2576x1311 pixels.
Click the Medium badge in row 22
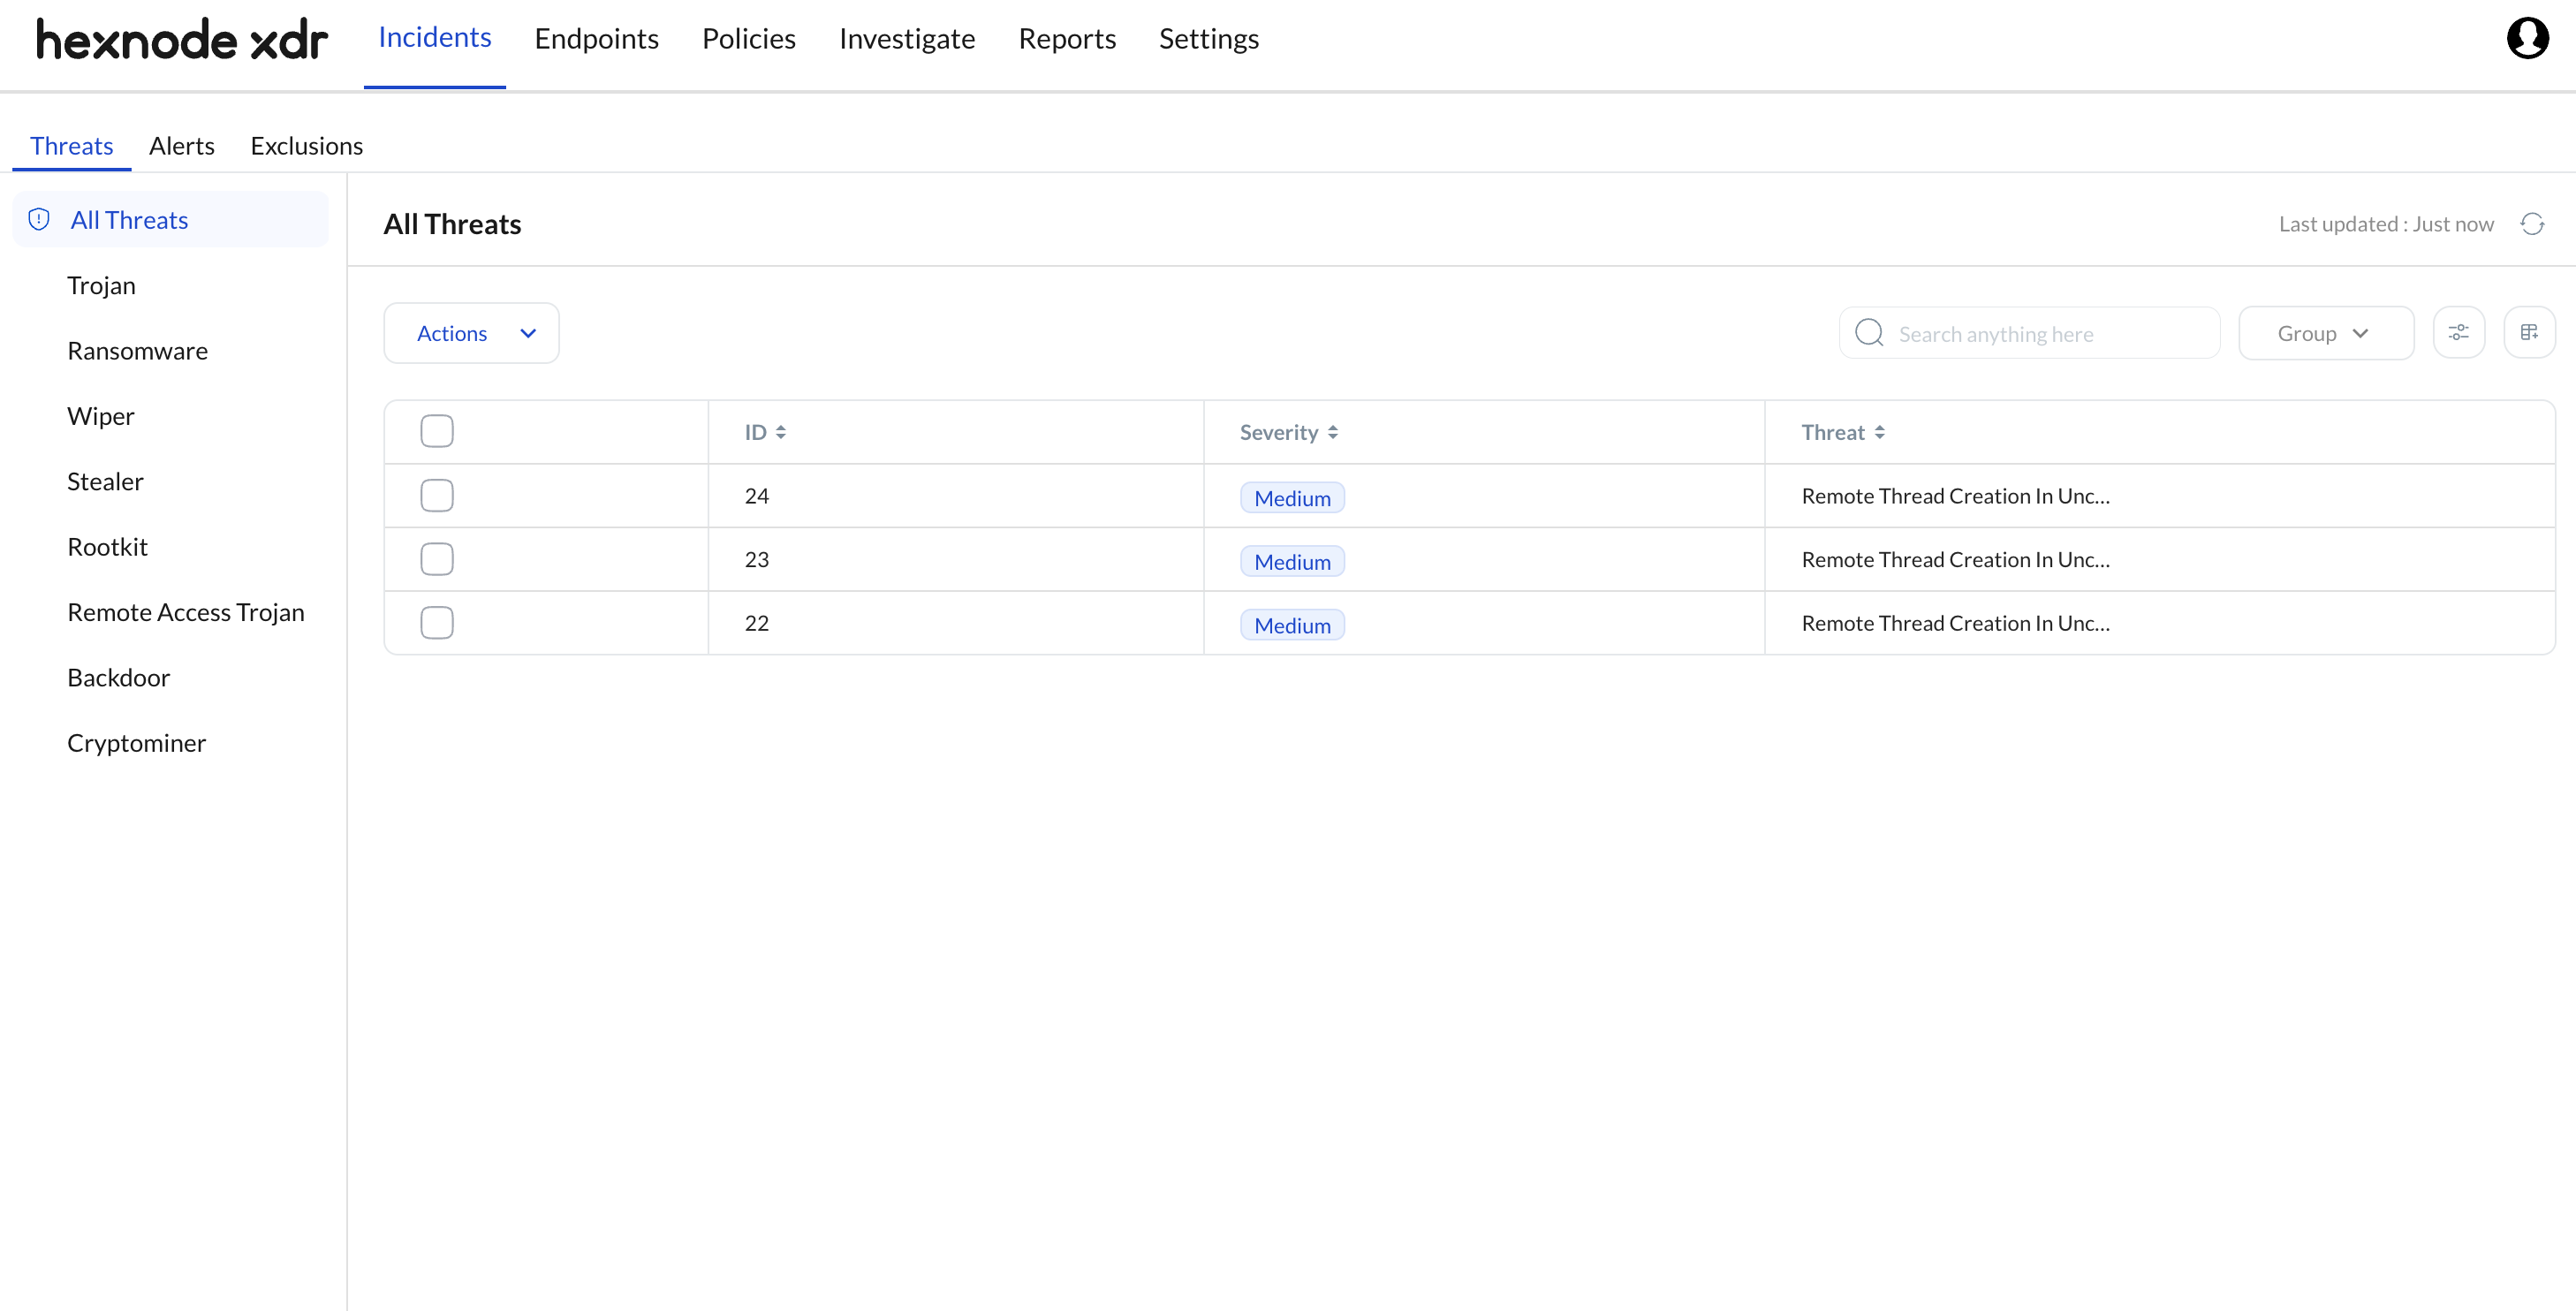point(1292,624)
